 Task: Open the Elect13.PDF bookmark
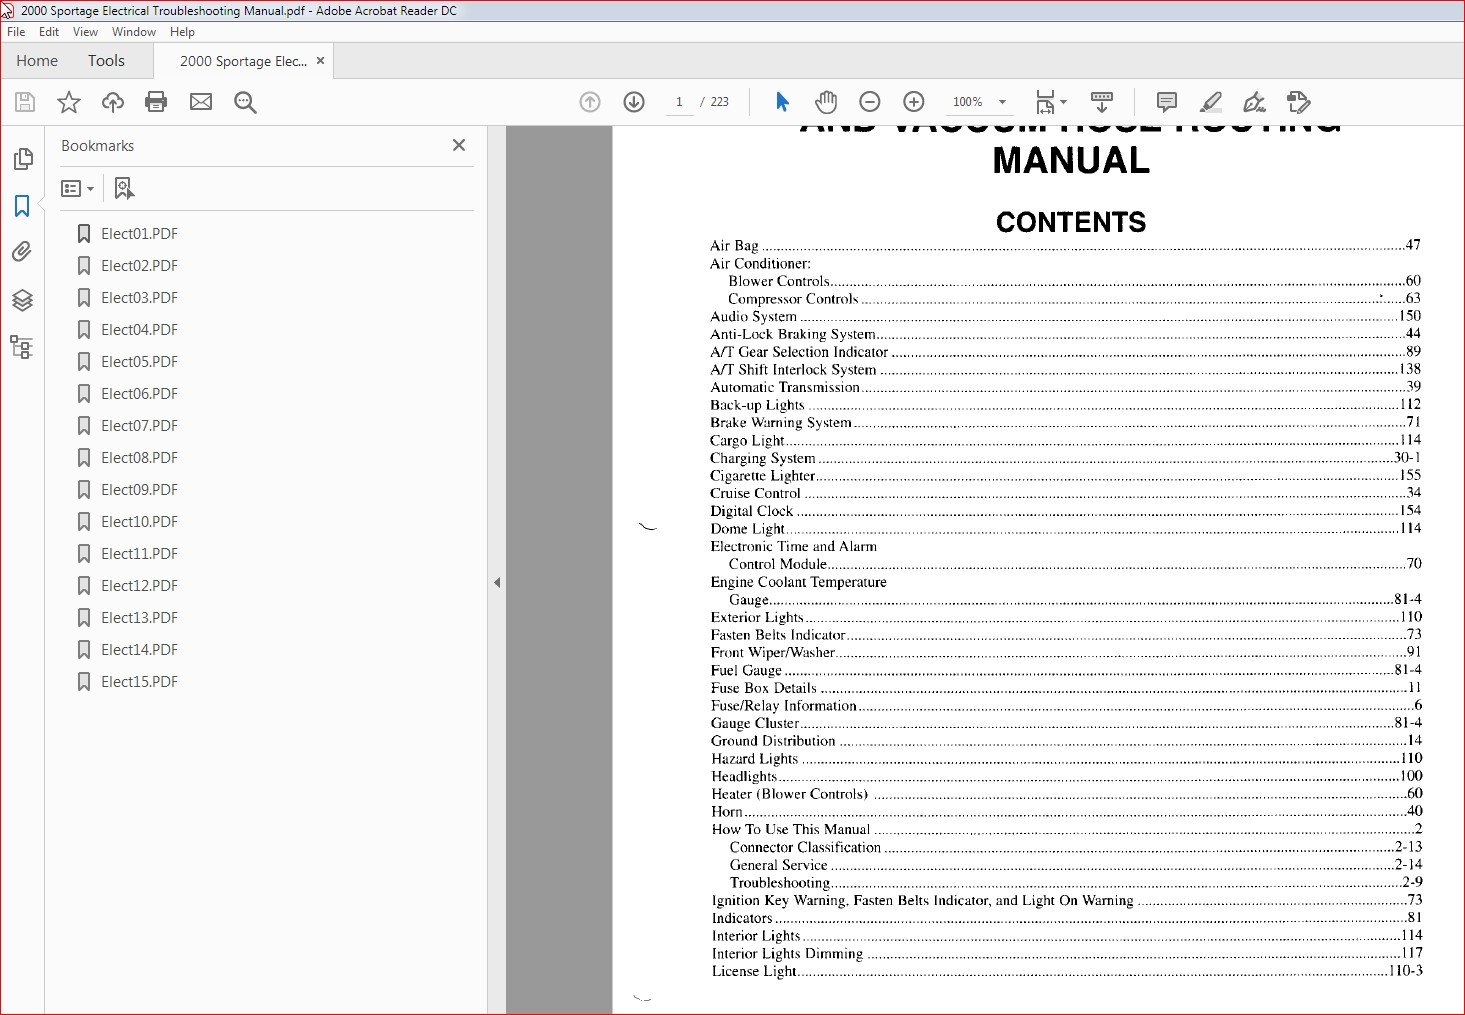[x=139, y=618]
